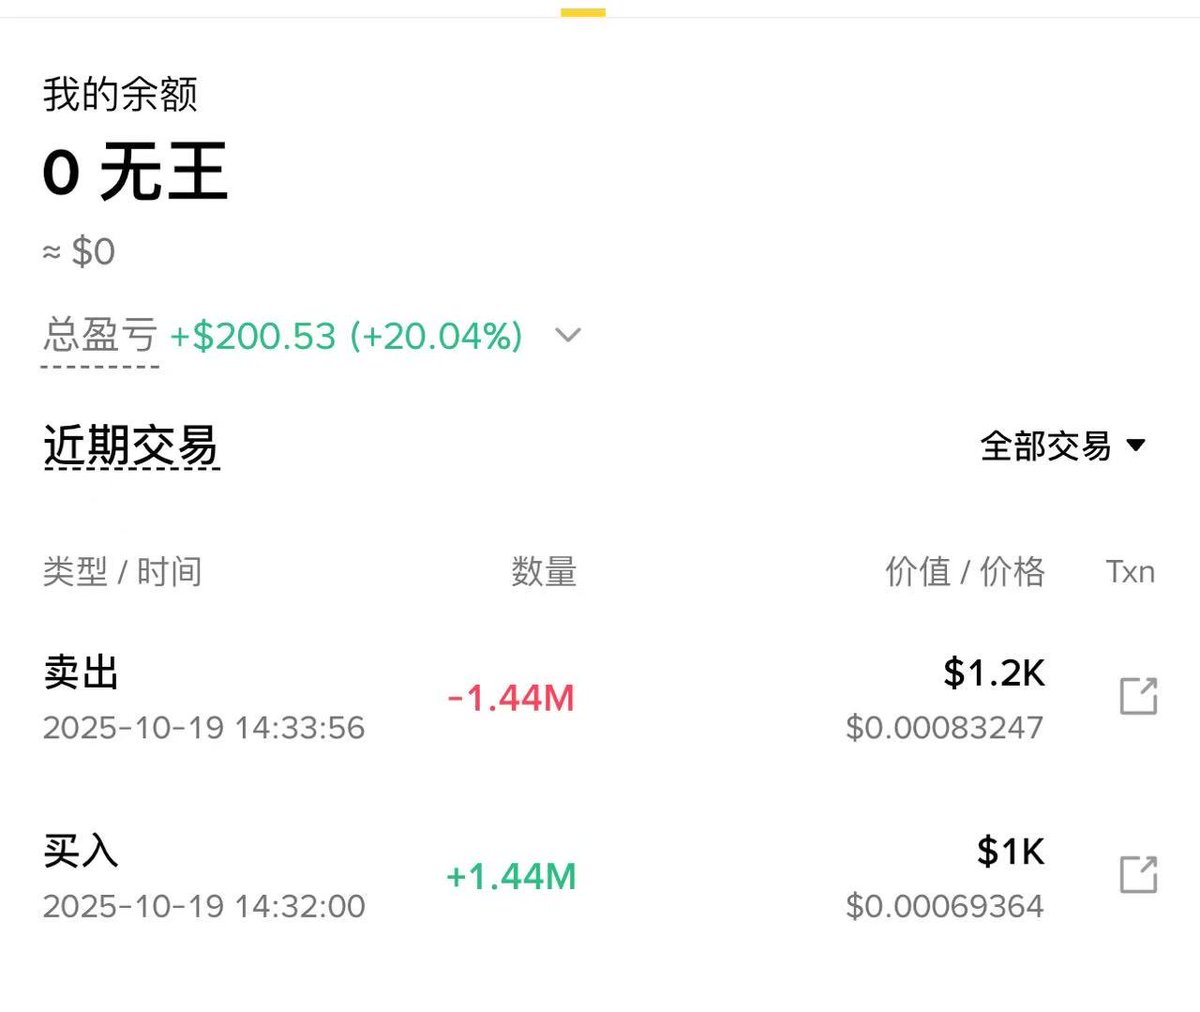Image resolution: width=1200 pixels, height=1012 pixels.
Task: Expand the total profit/loss chevron
Action: (567, 335)
